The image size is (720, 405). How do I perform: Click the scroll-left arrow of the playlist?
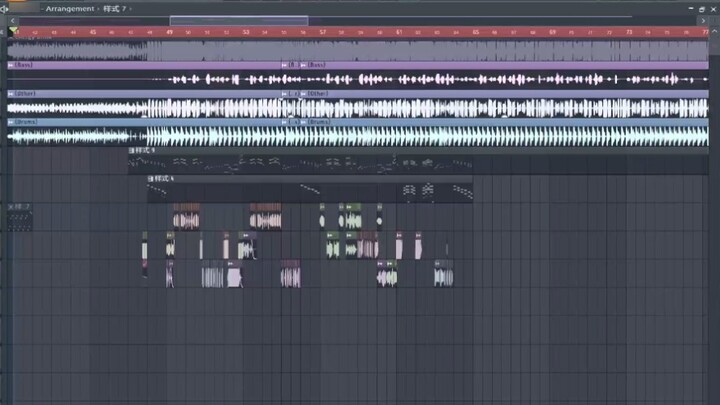click(11, 19)
